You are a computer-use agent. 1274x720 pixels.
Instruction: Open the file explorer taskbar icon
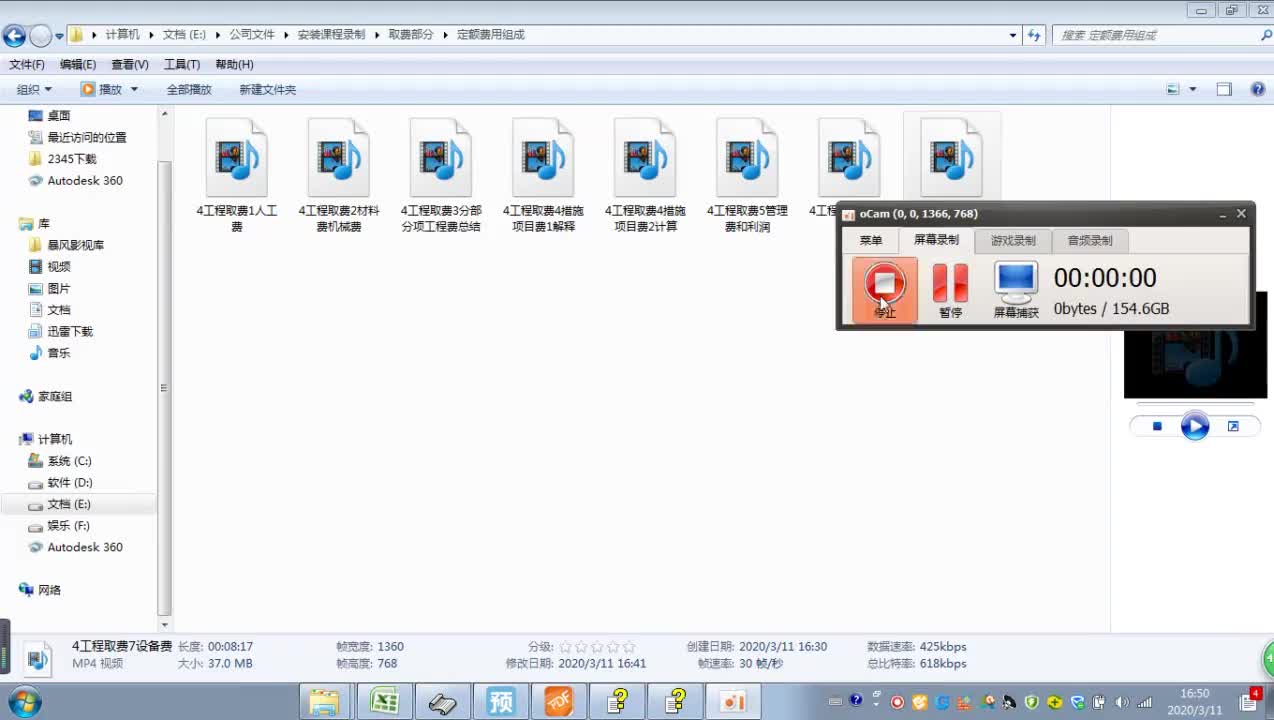point(325,702)
